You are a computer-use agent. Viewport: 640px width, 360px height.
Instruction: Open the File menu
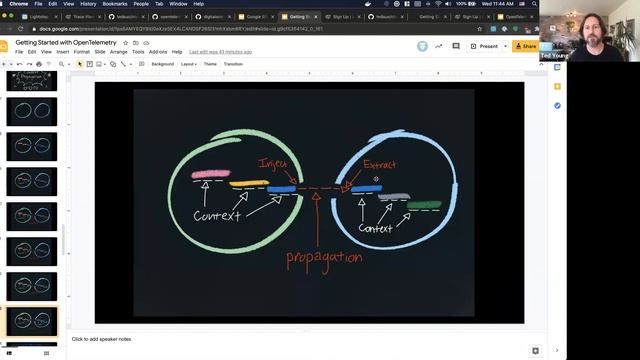click(x=19, y=52)
